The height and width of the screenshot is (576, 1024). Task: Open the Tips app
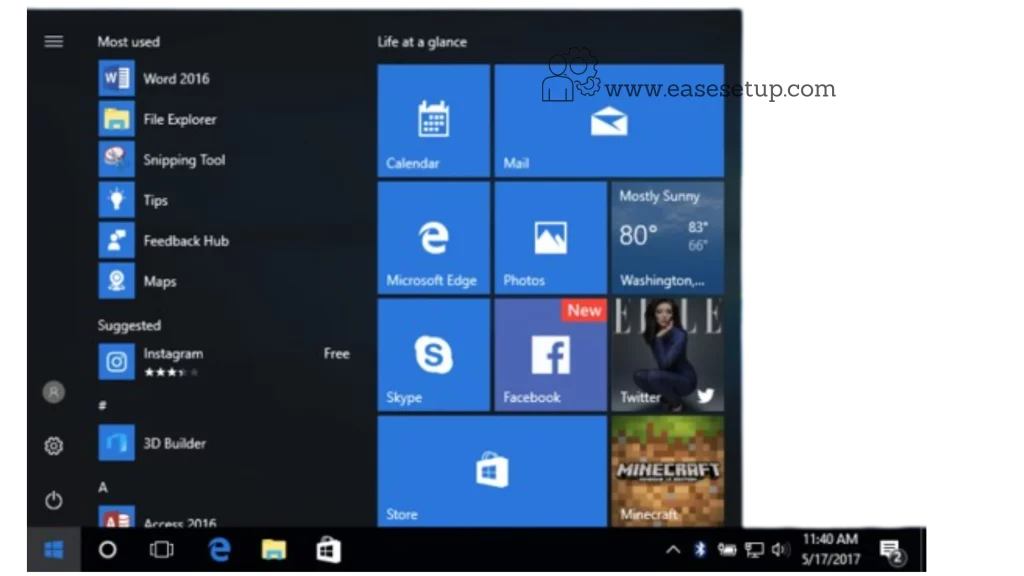(x=225, y=200)
